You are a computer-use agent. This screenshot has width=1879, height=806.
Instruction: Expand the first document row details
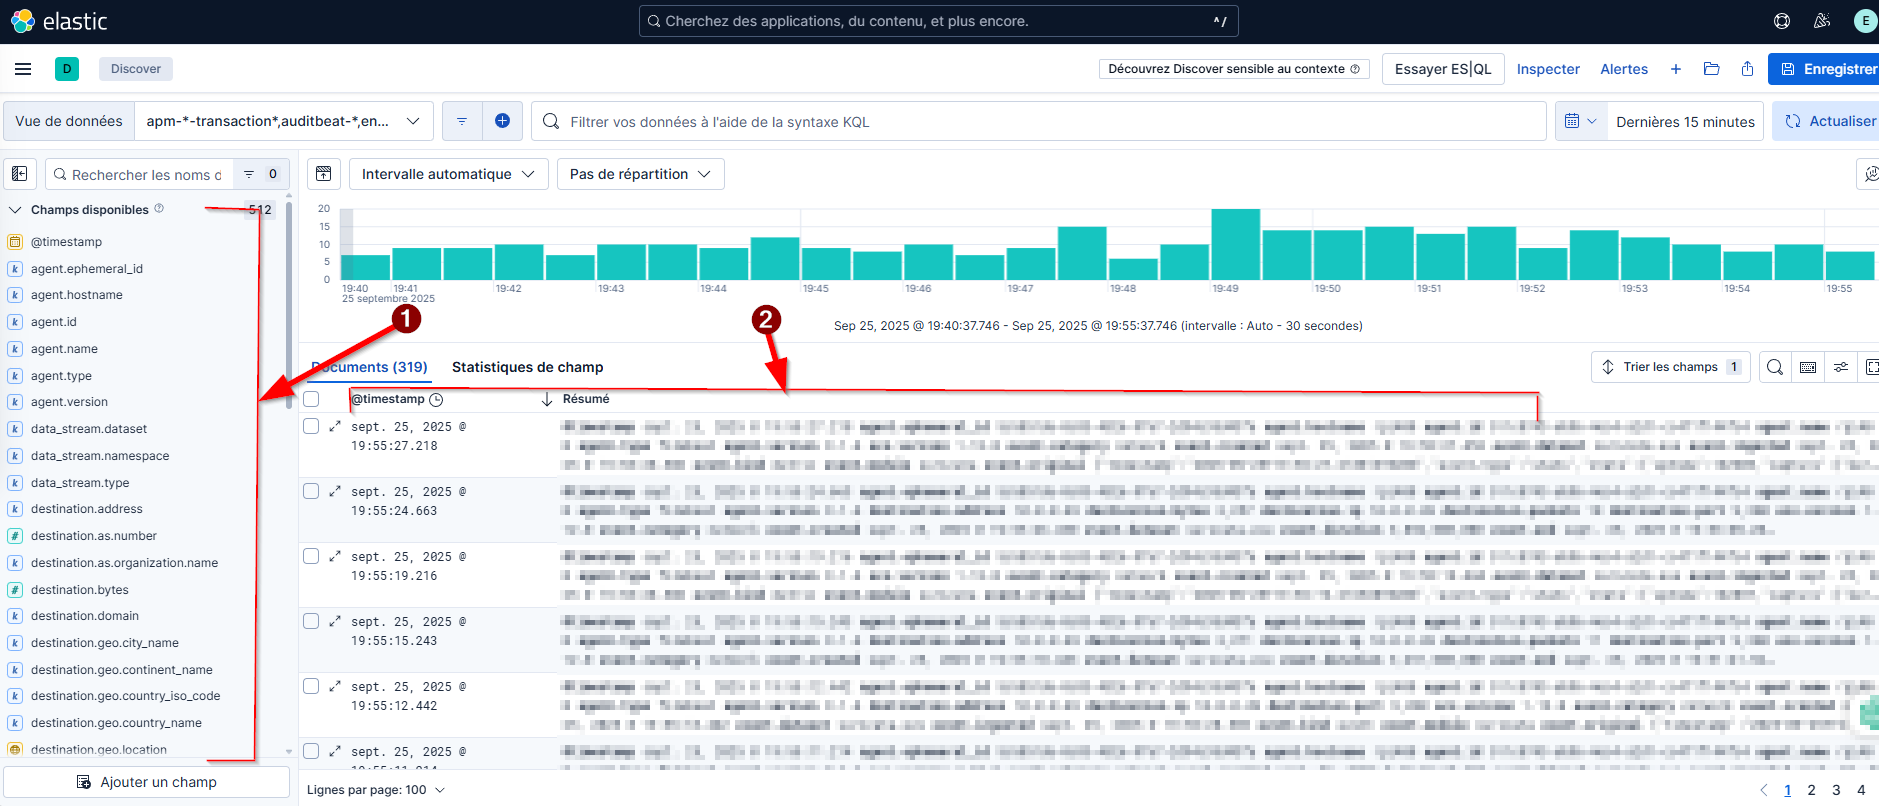(335, 426)
